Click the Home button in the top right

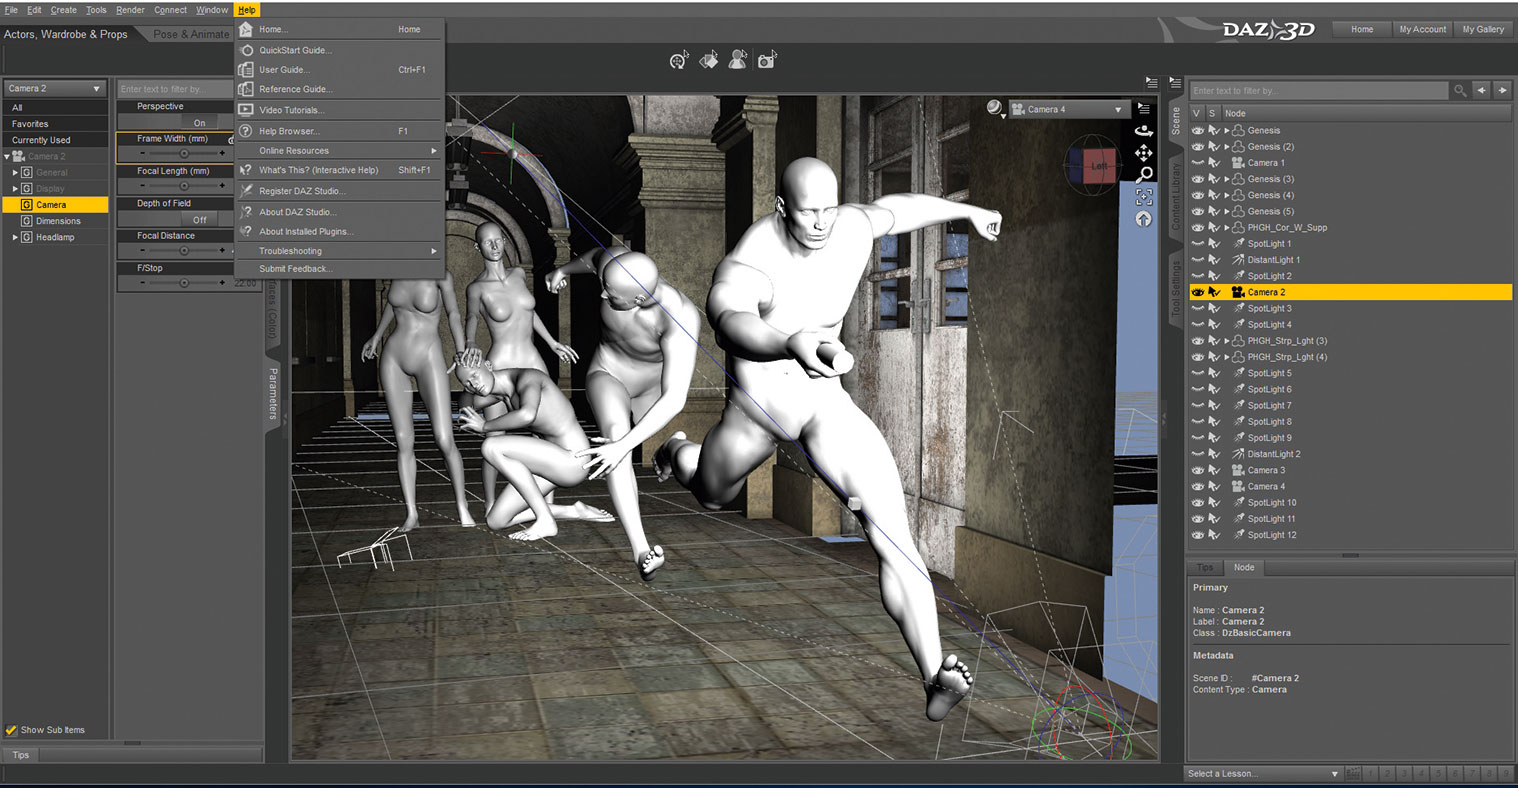pyautogui.click(x=1362, y=30)
